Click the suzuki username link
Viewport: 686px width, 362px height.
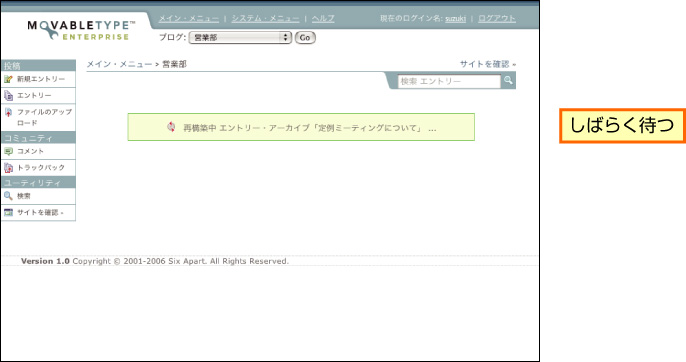[x=455, y=19]
